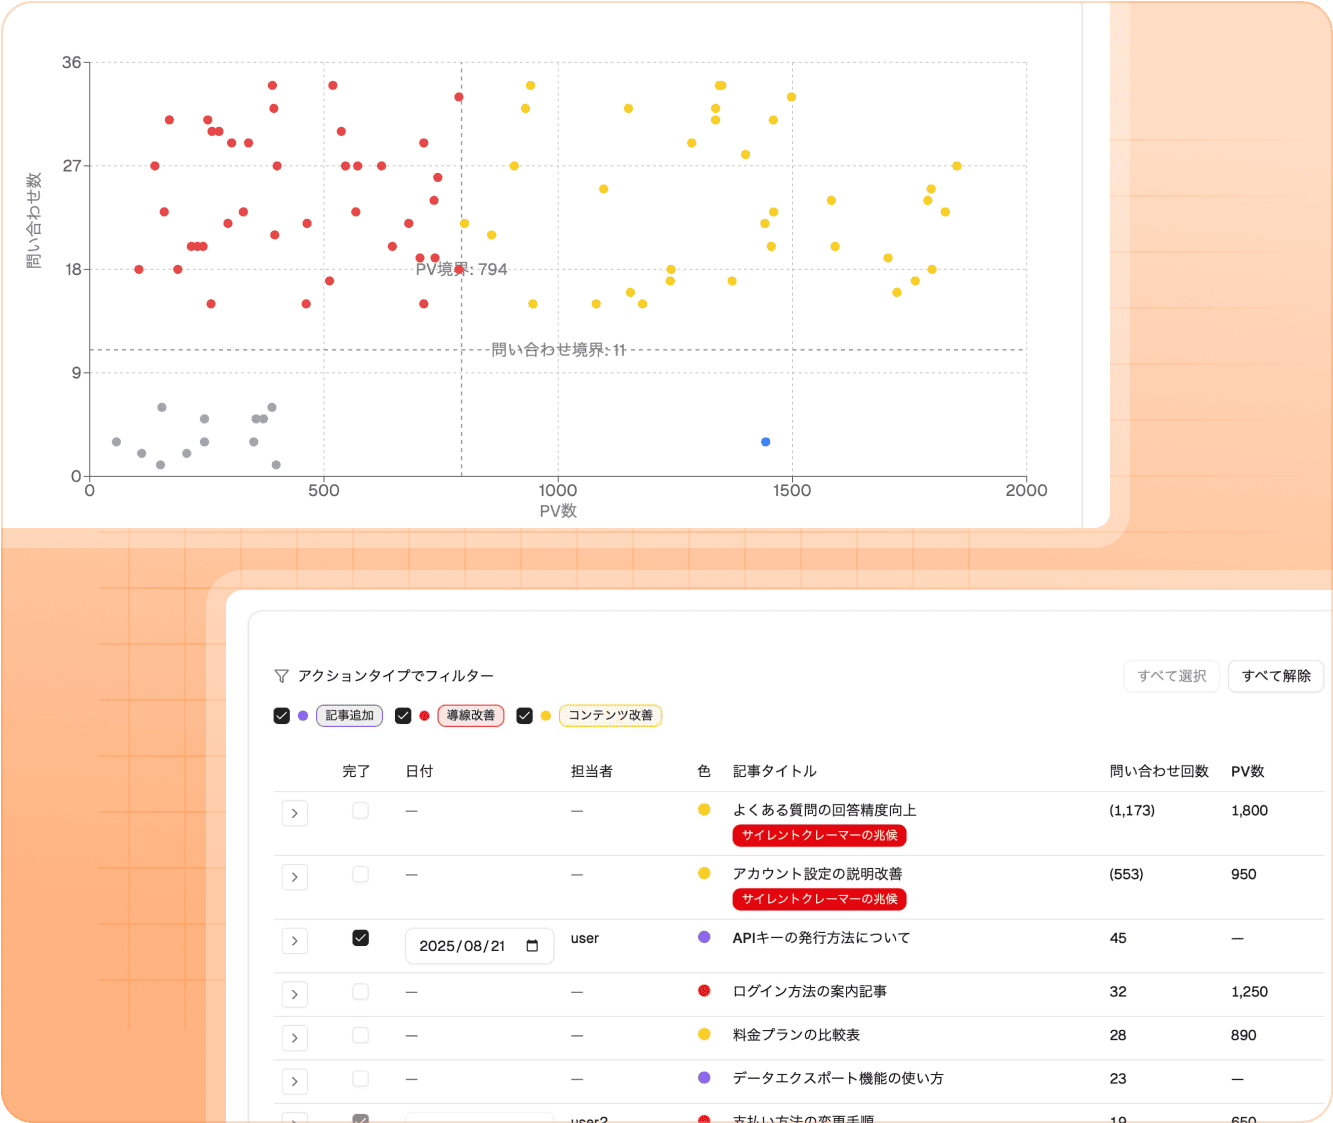Click the filter funnel icon

tap(281, 676)
